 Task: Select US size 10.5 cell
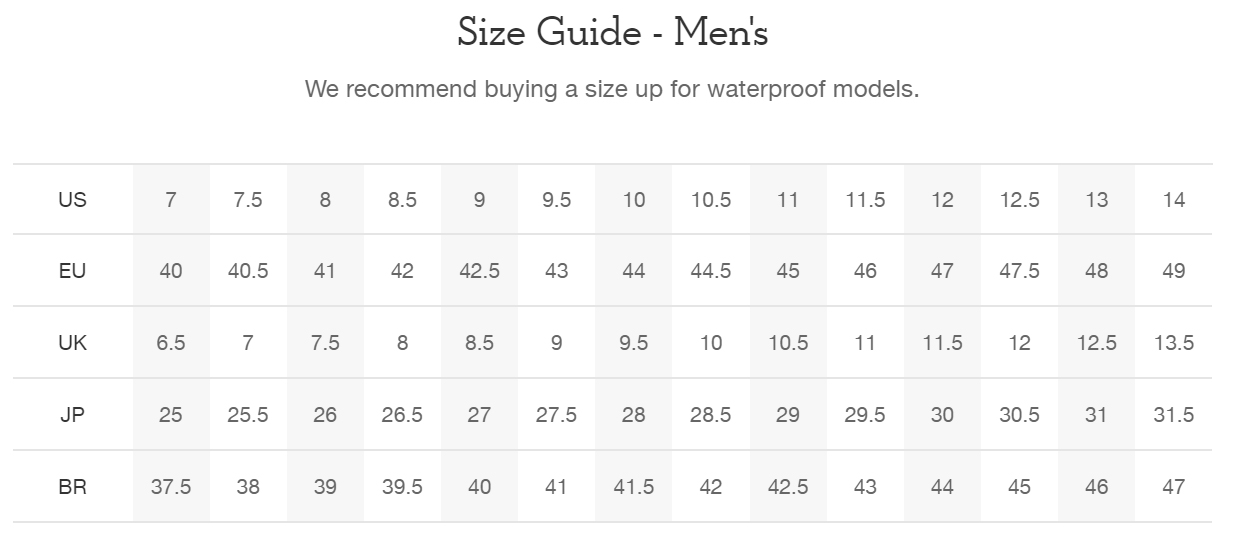point(711,199)
